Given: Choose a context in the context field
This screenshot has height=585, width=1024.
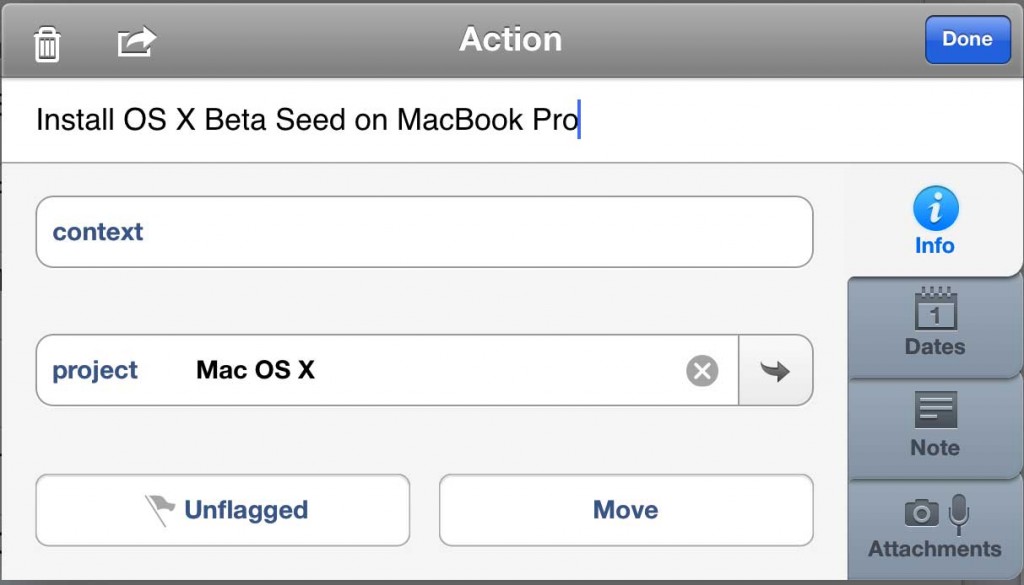Looking at the screenshot, I should (x=424, y=232).
